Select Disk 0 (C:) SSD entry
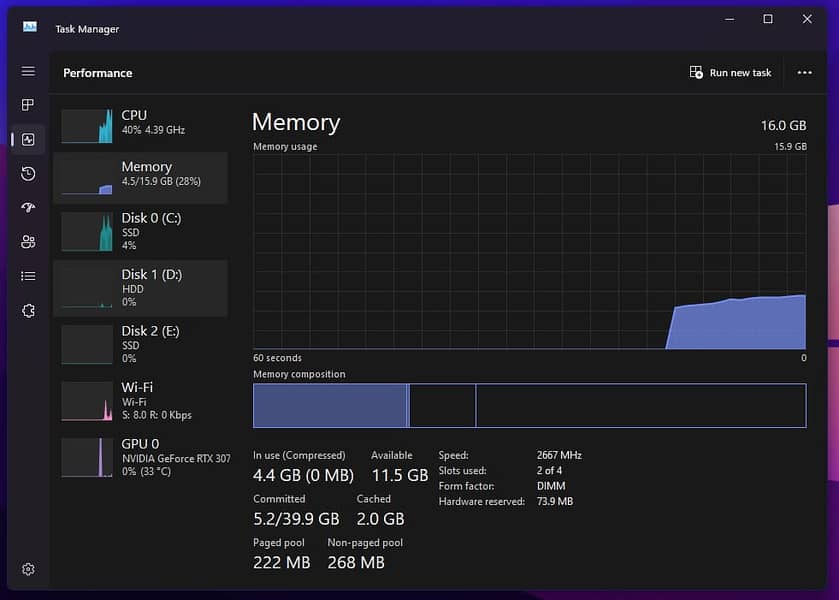The width and height of the screenshot is (839, 600). 141,232
